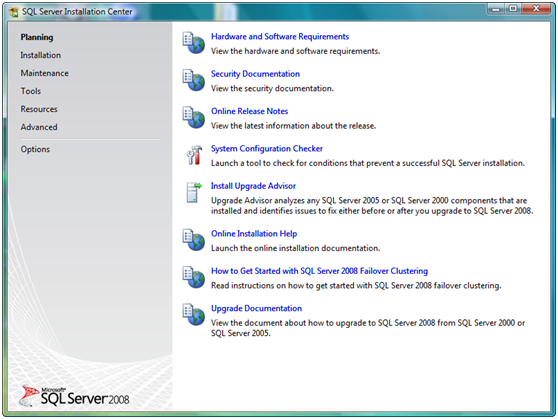Click the SQL Server title bar icon
The width and height of the screenshot is (558, 419).
click(14, 12)
